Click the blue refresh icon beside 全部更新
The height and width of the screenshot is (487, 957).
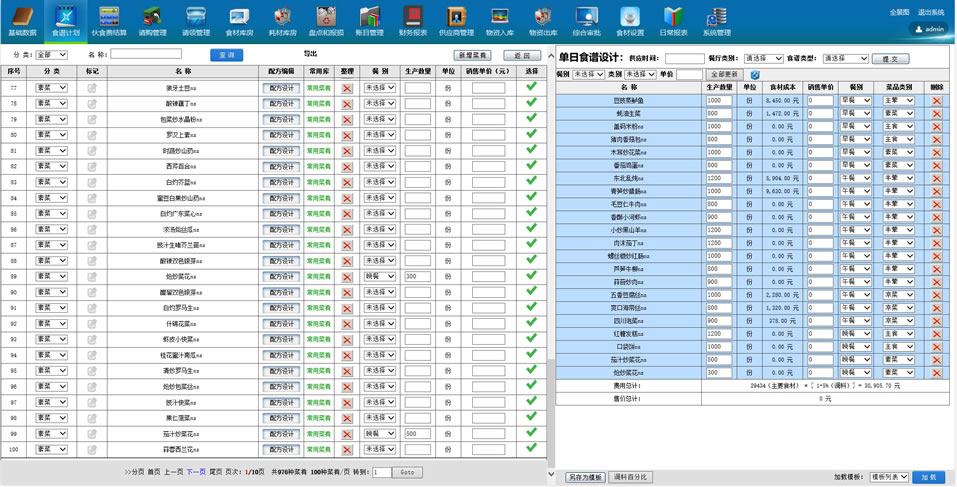(755, 75)
